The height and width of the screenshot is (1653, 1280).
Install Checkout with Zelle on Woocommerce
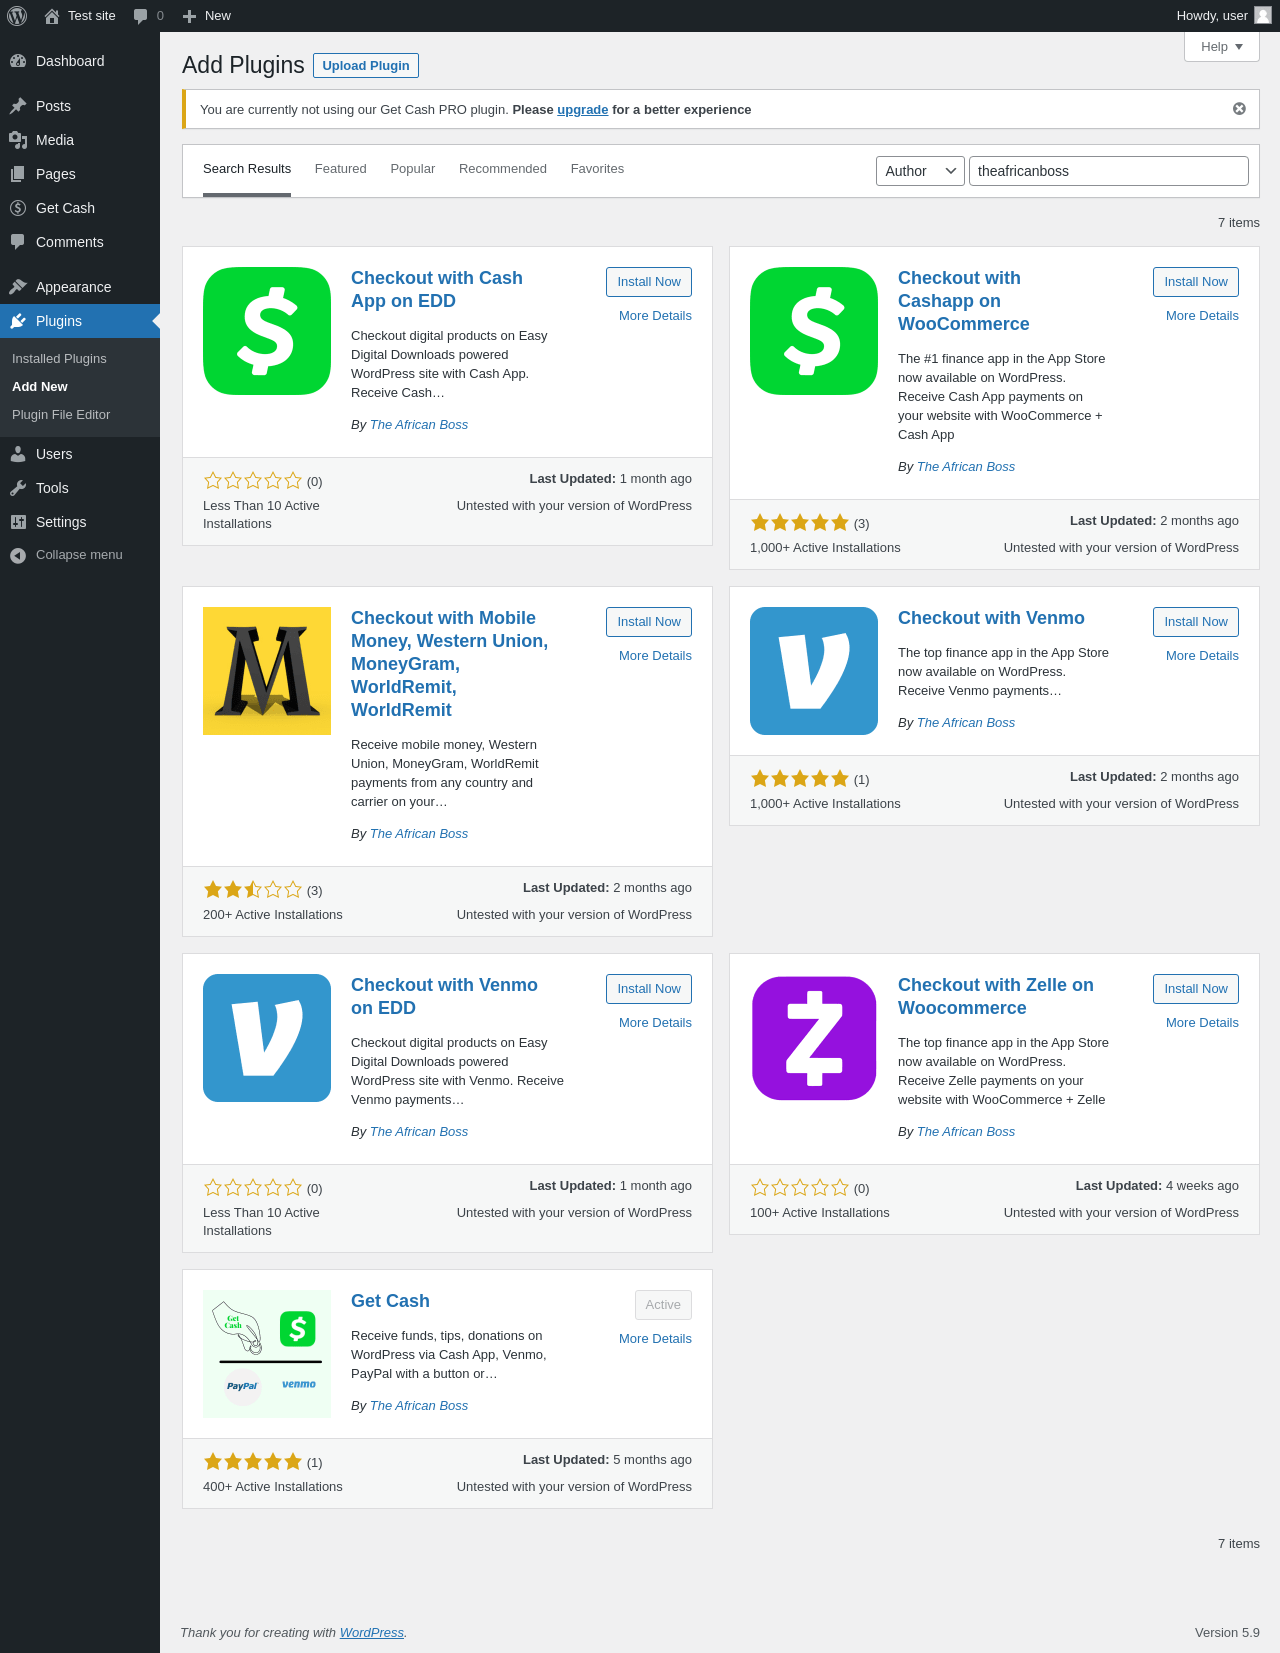click(1196, 989)
